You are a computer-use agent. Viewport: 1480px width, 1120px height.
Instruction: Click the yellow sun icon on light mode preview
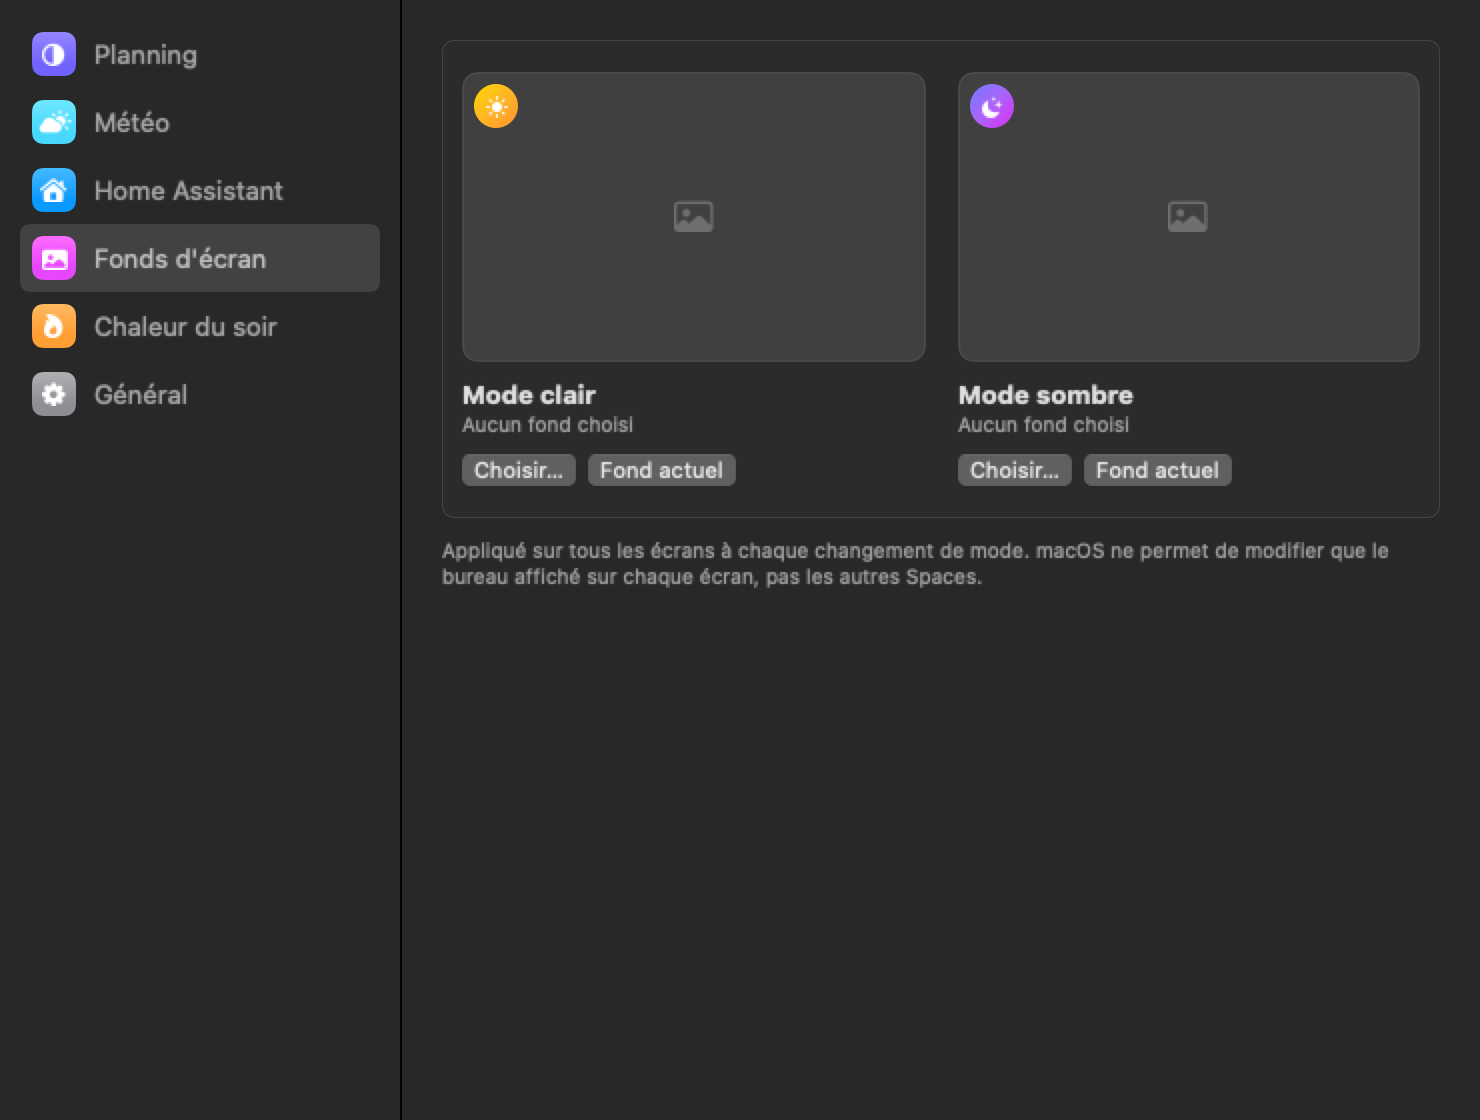496,106
